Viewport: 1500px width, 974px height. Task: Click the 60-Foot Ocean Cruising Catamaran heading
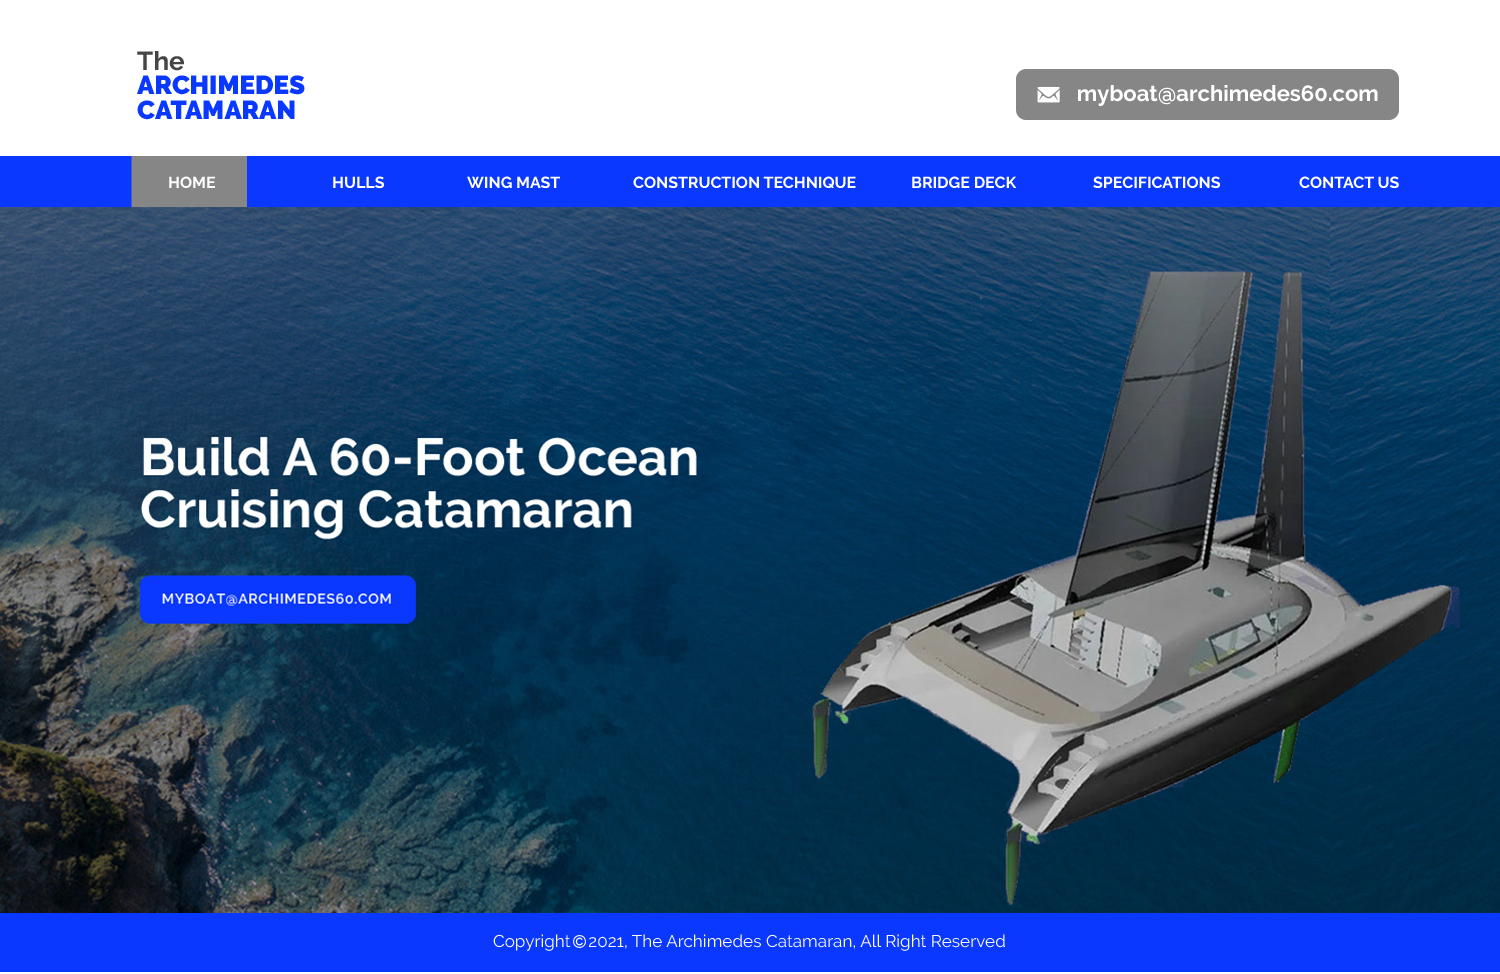click(x=419, y=484)
